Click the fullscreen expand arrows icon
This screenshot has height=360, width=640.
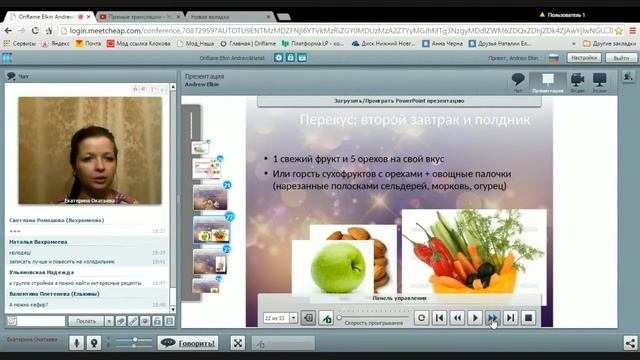(238, 343)
